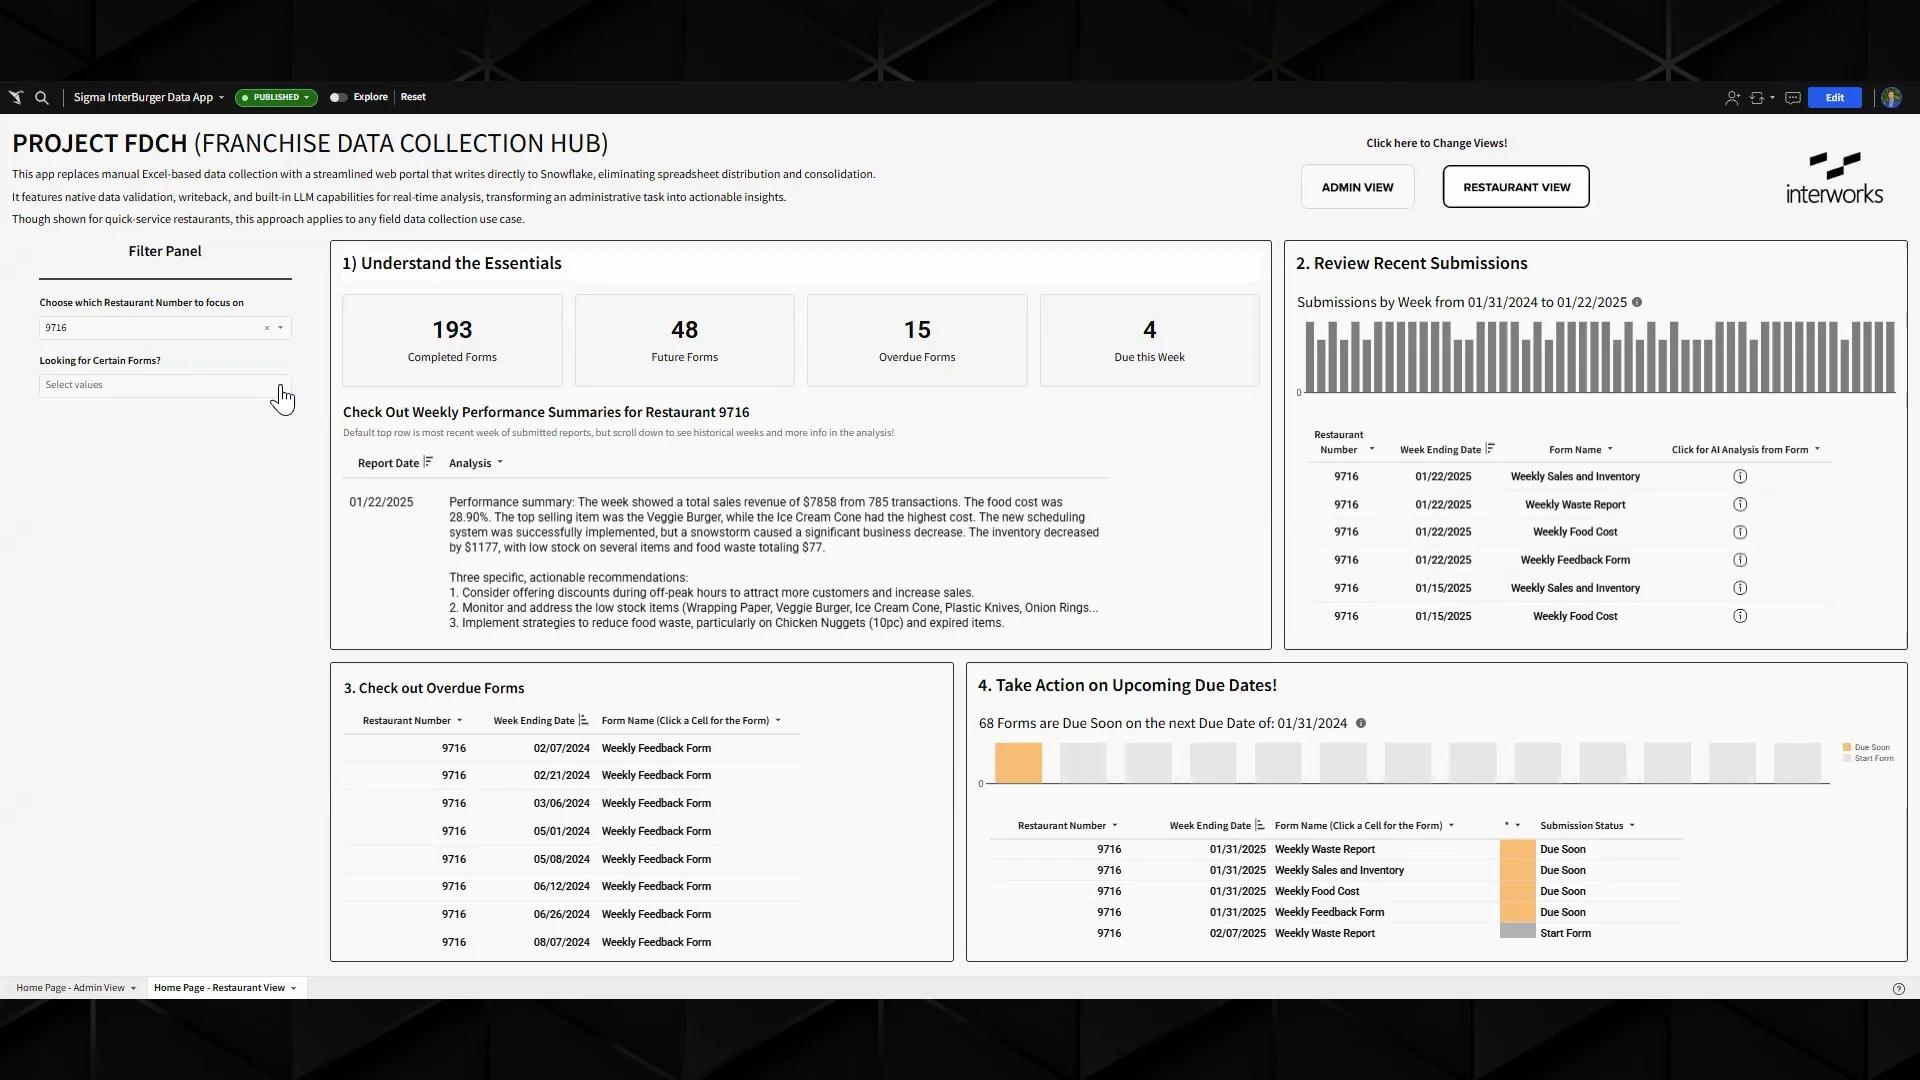Select Home Page - Restaurant View tab
The image size is (1920, 1080).
pos(219,988)
